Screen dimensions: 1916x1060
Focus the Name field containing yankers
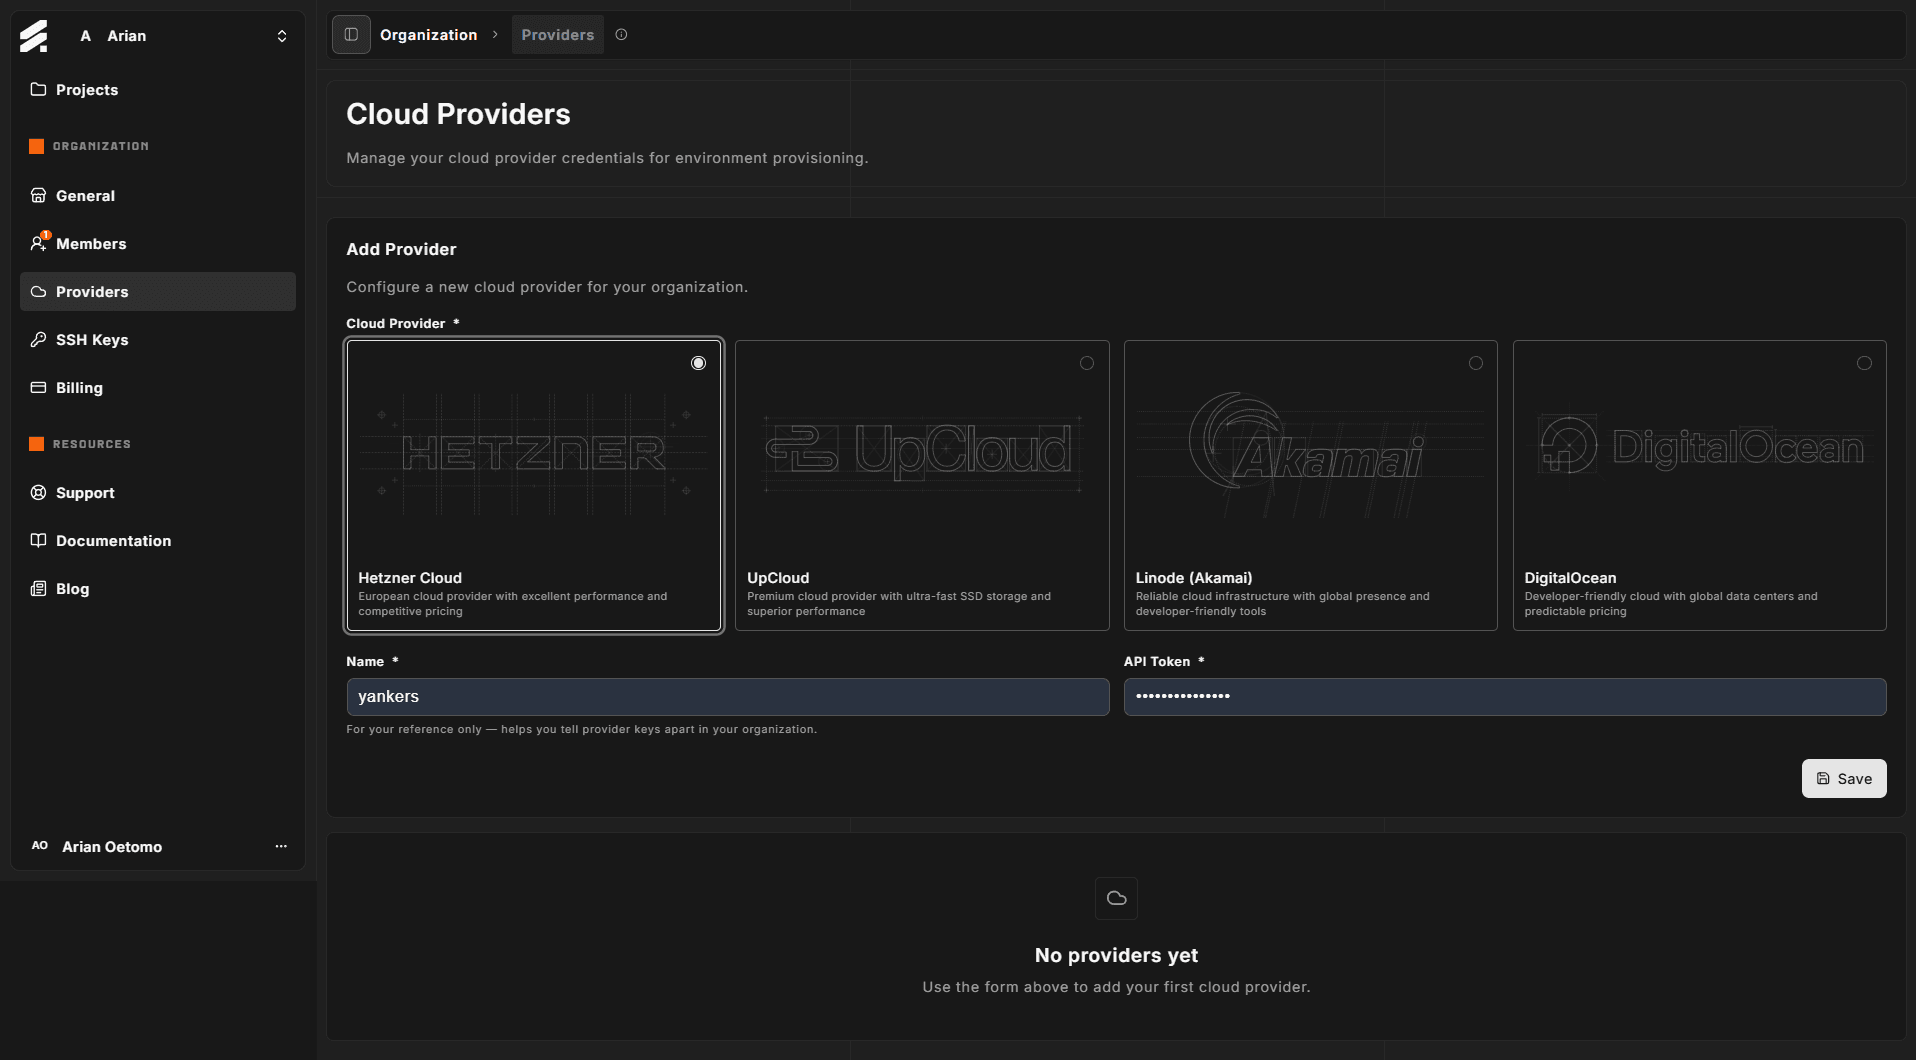(728, 697)
